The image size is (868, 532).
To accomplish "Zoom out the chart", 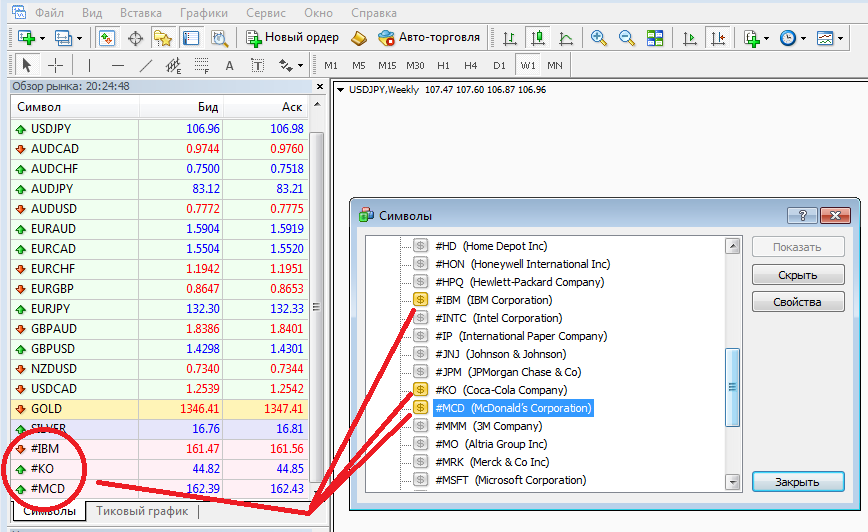I will pyautogui.click(x=627, y=38).
